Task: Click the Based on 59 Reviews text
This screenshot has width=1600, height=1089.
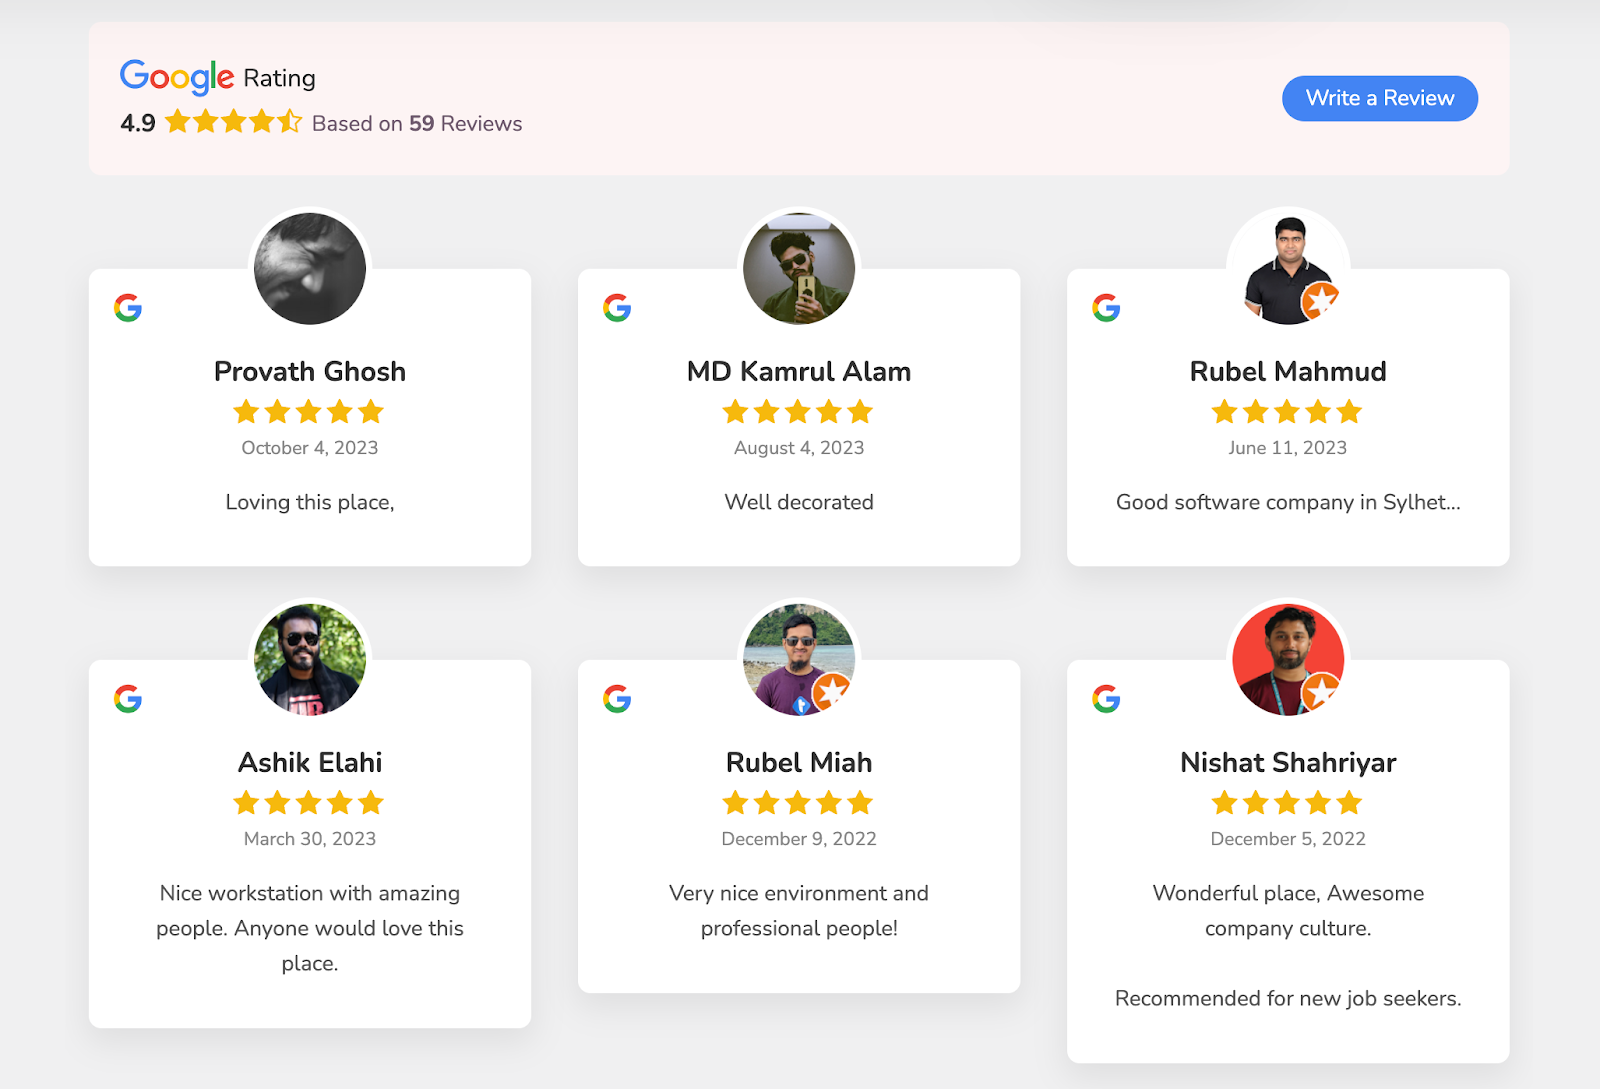Action: click(x=417, y=124)
